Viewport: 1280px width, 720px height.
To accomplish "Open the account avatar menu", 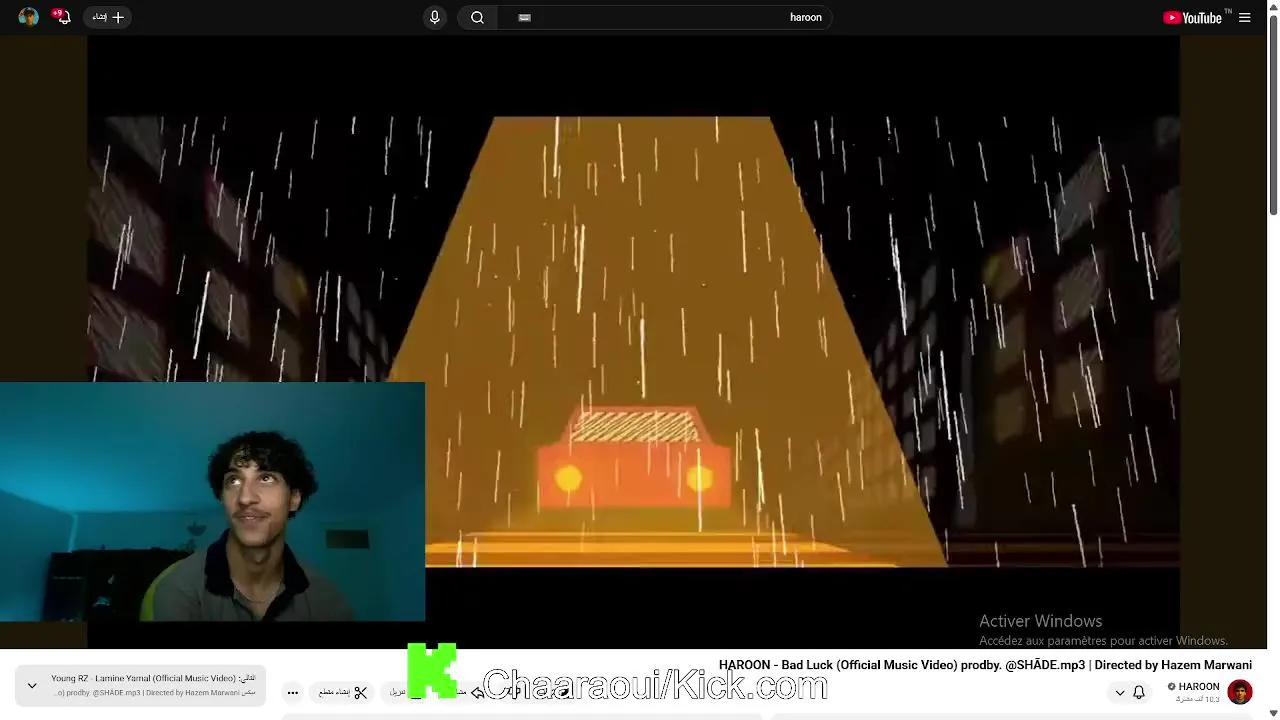I will point(28,17).
